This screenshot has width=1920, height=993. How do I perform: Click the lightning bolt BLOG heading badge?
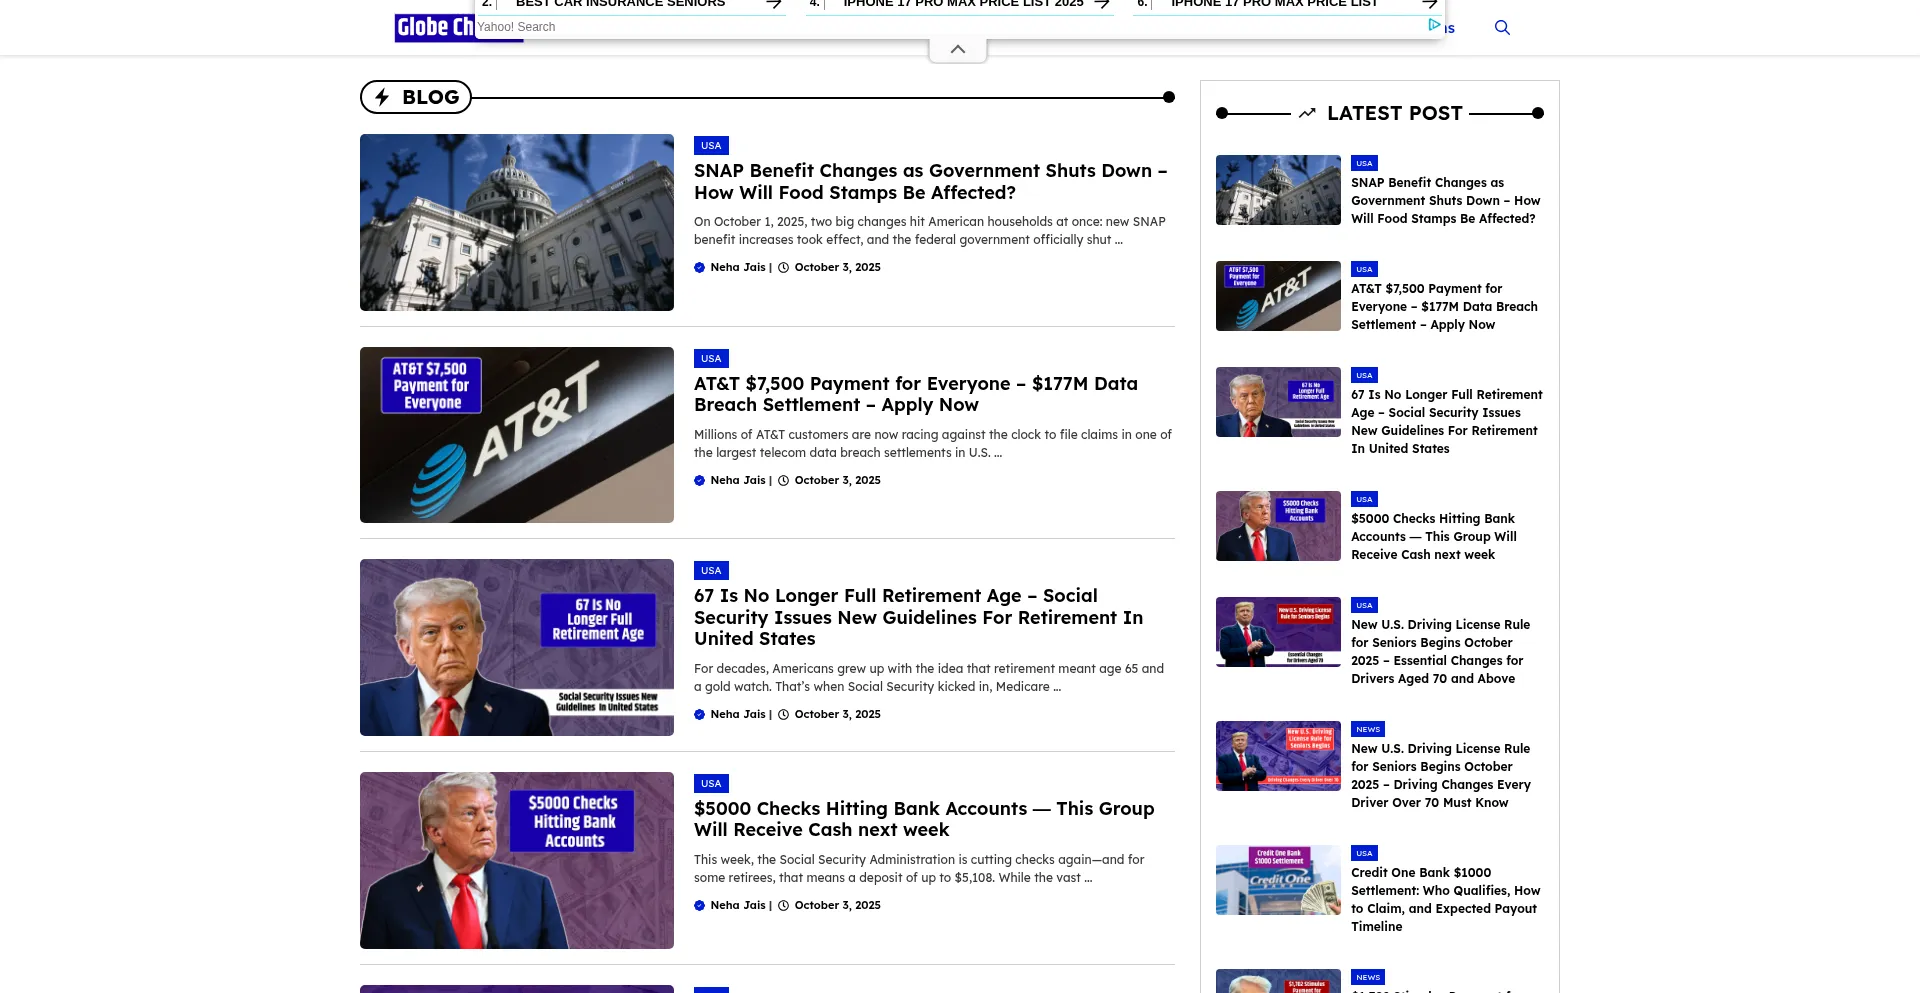416,97
